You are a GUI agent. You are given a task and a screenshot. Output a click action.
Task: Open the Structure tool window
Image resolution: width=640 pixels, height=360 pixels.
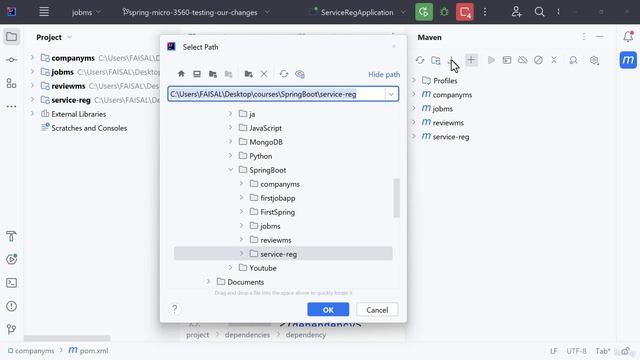[x=11, y=83]
